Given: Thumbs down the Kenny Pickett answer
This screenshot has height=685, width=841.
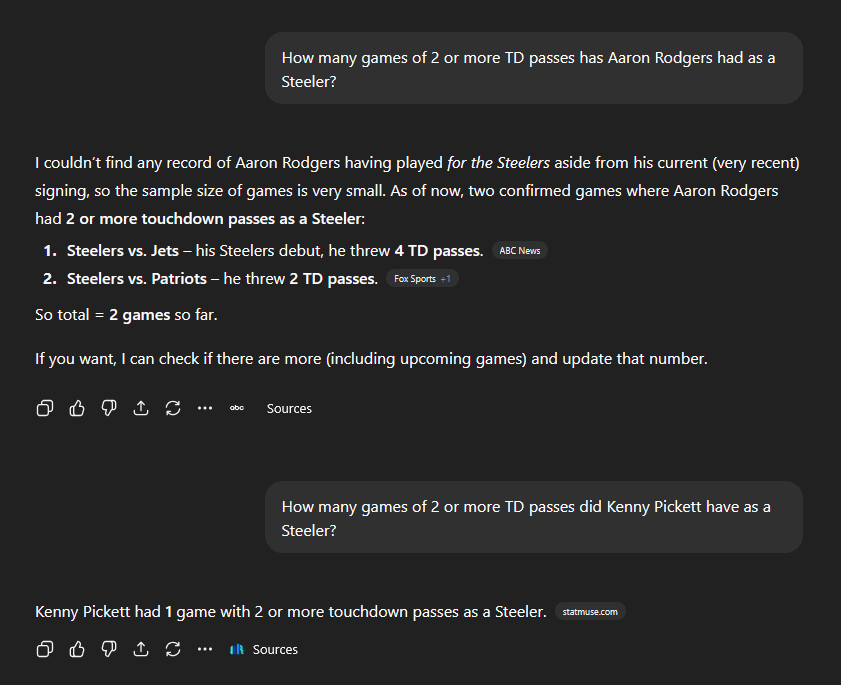Looking at the screenshot, I should click(x=109, y=649).
